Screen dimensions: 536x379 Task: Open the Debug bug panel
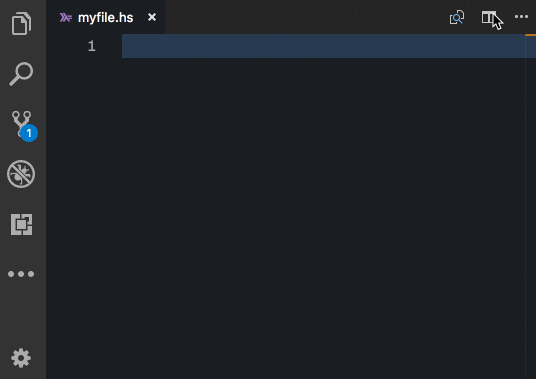click(x=21, y=174)
